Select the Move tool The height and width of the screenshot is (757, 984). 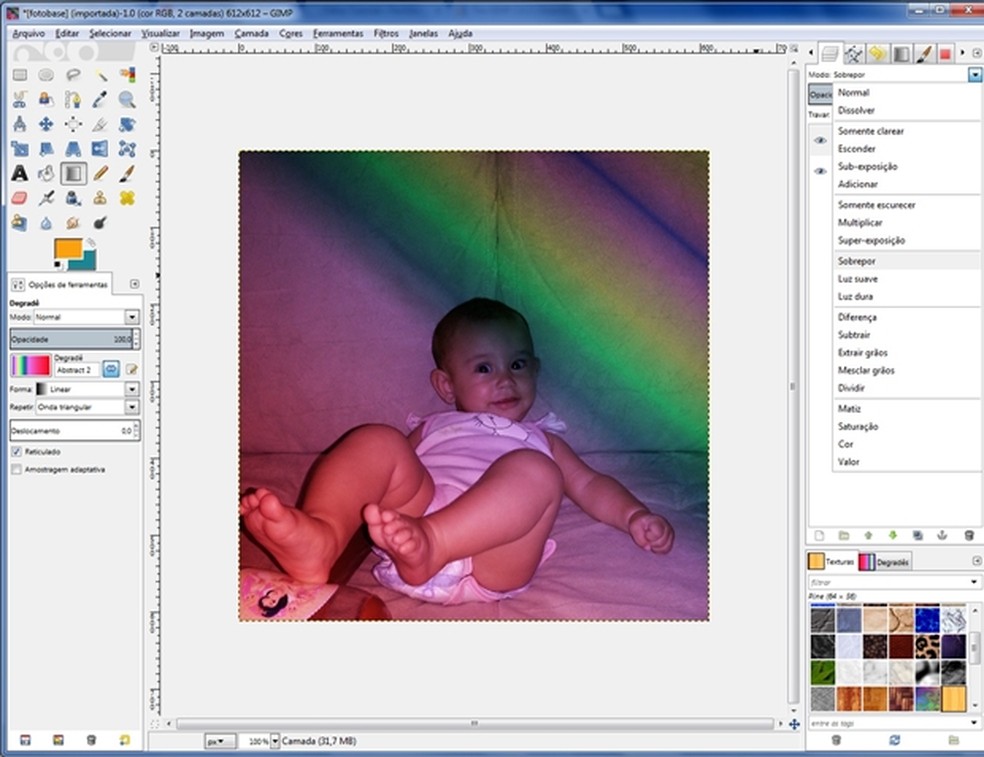(46, 124)
